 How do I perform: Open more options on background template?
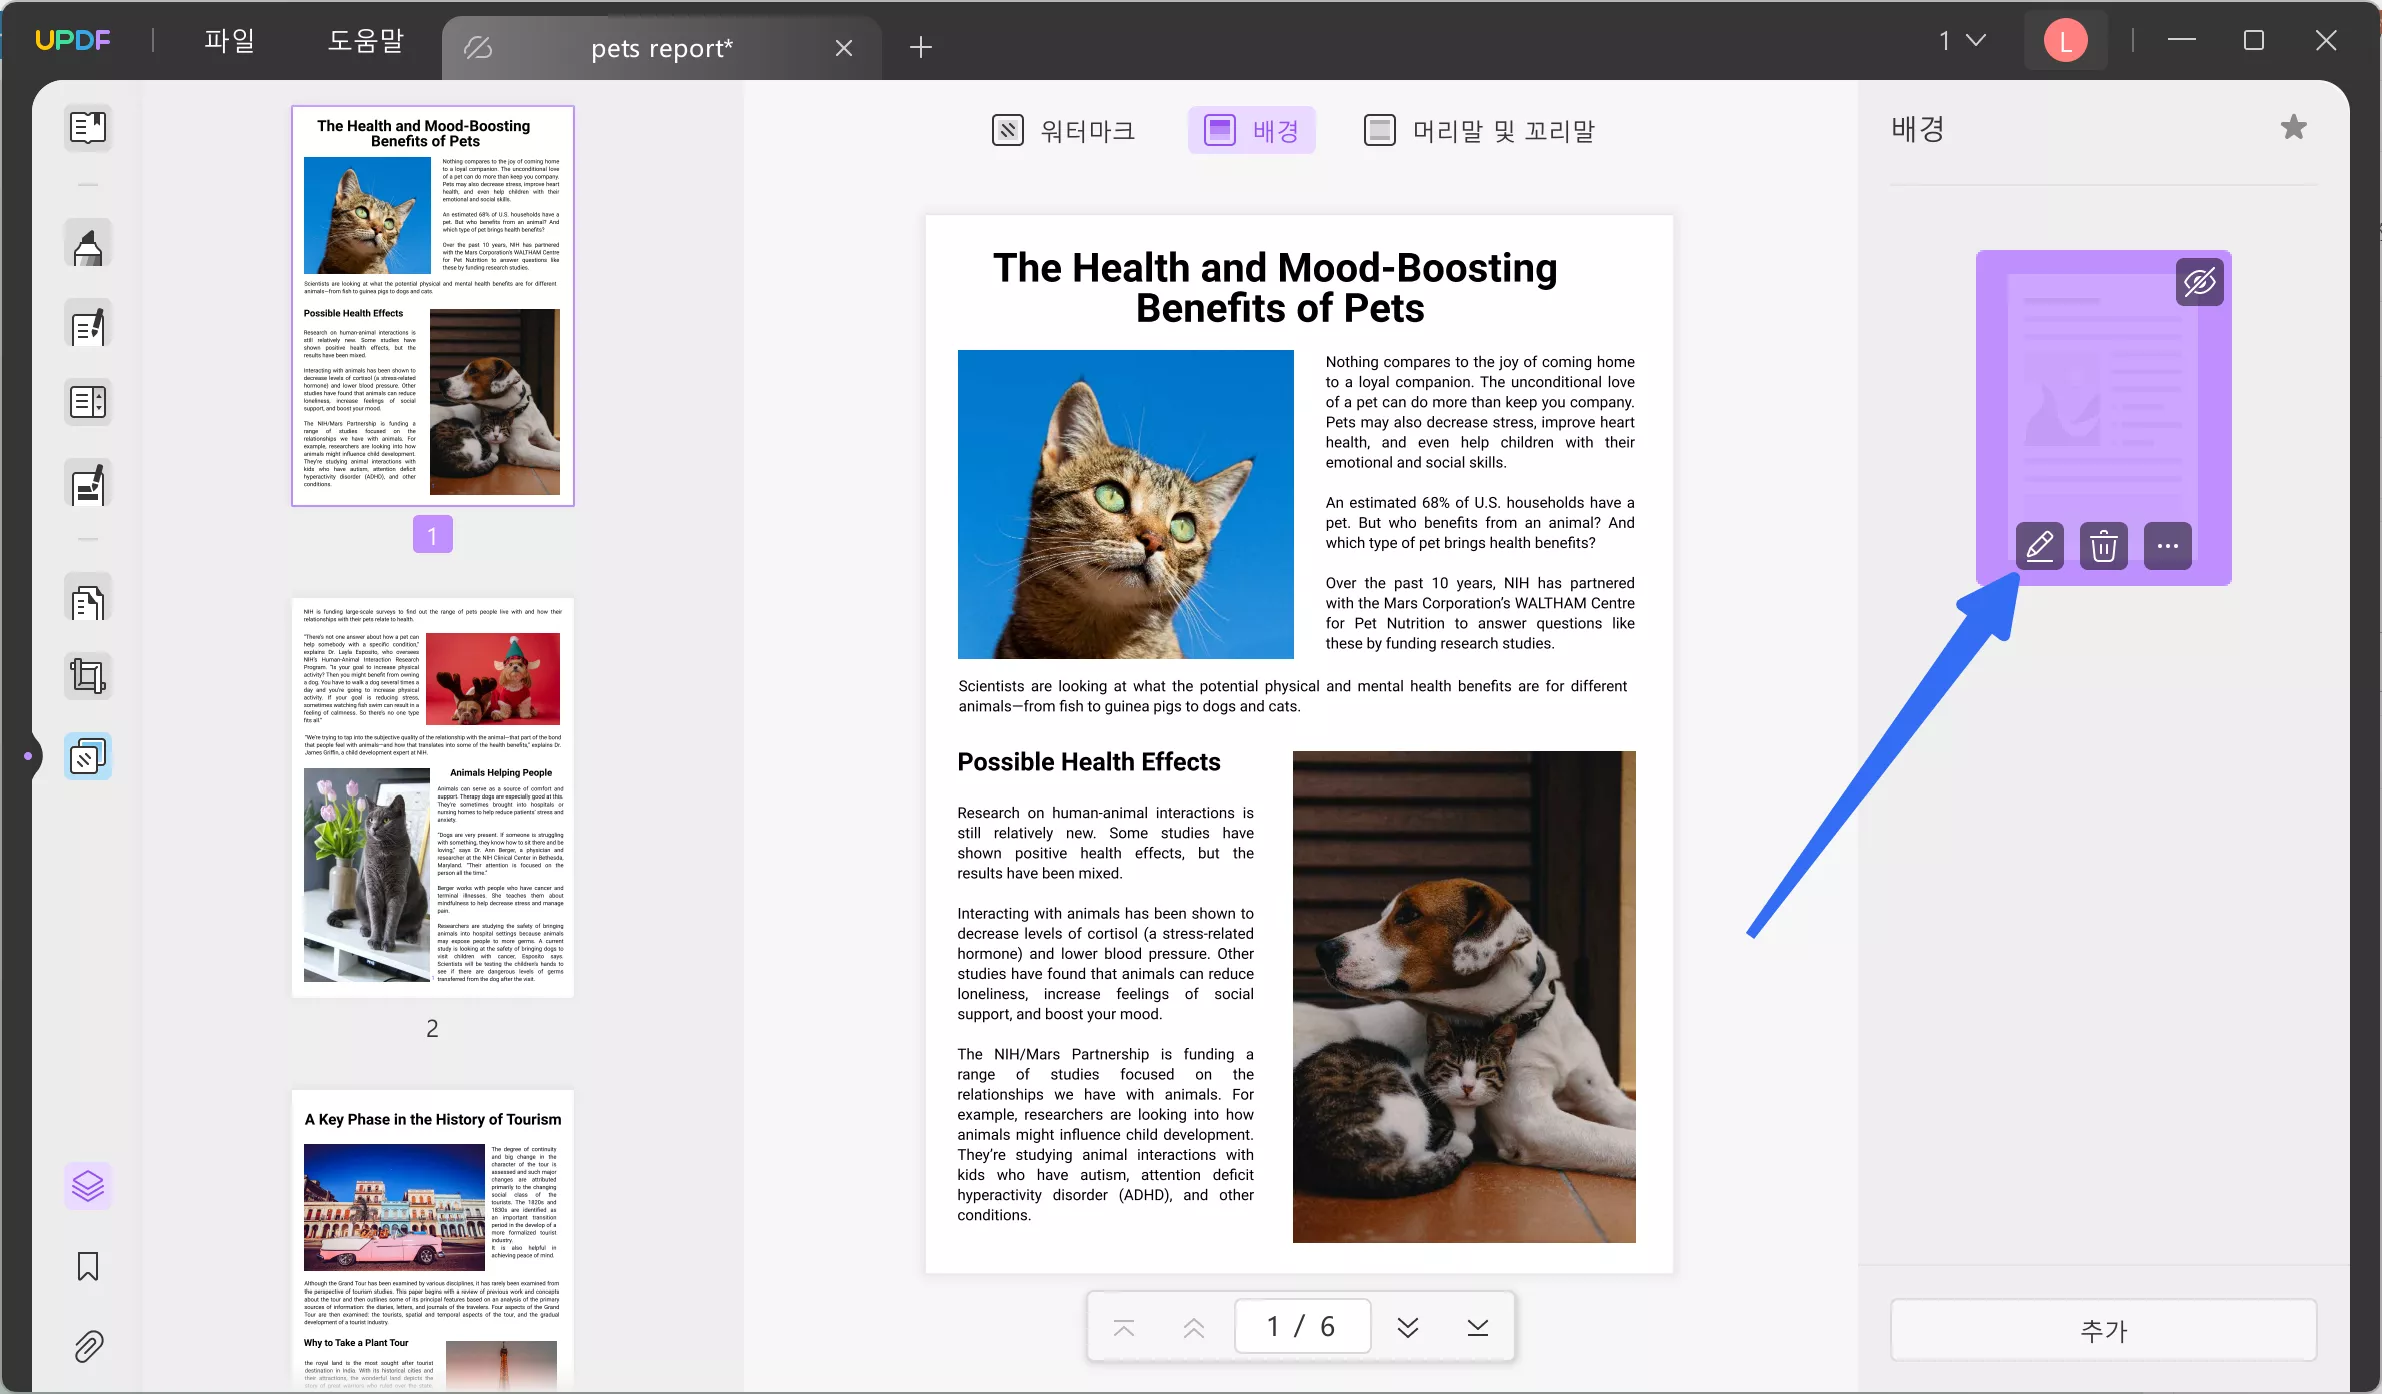click(x=2168, y=546)
